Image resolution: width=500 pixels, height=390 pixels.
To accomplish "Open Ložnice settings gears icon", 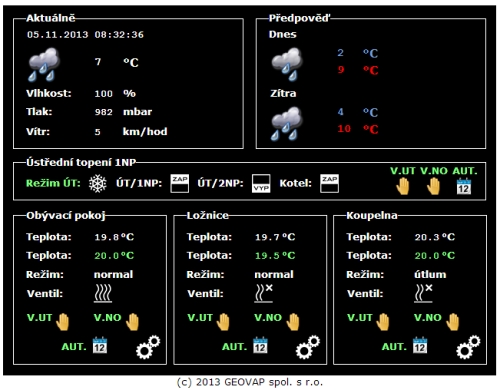I will coord(308,347).
